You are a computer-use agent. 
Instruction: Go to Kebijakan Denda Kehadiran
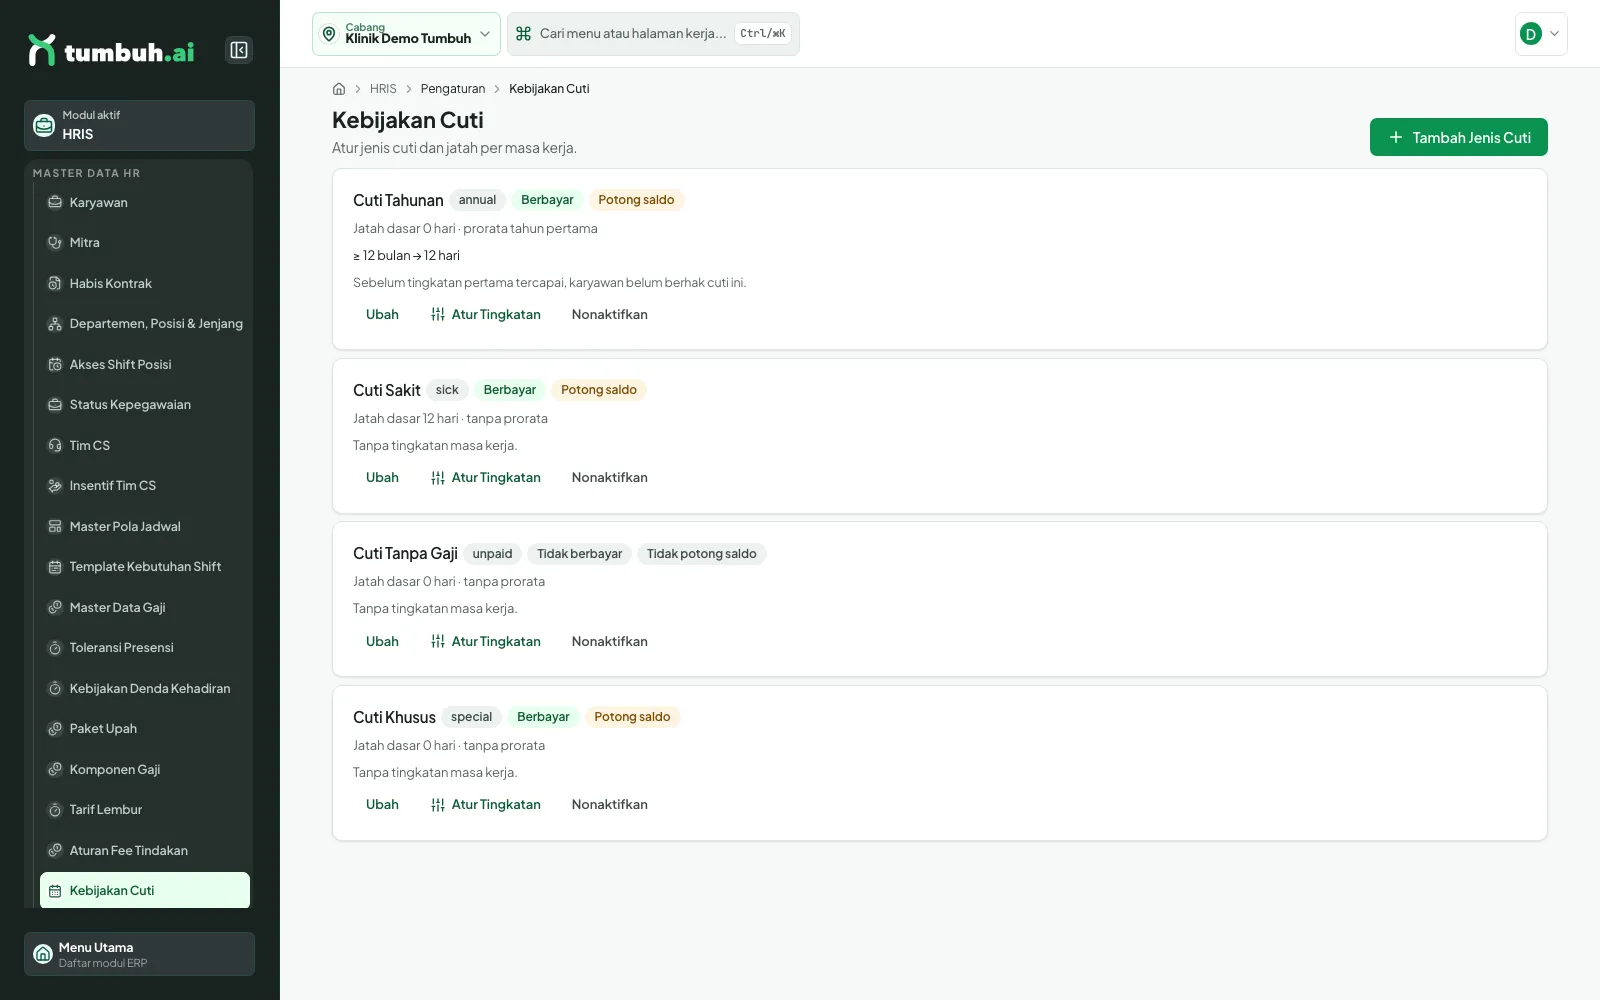[145, 689]
